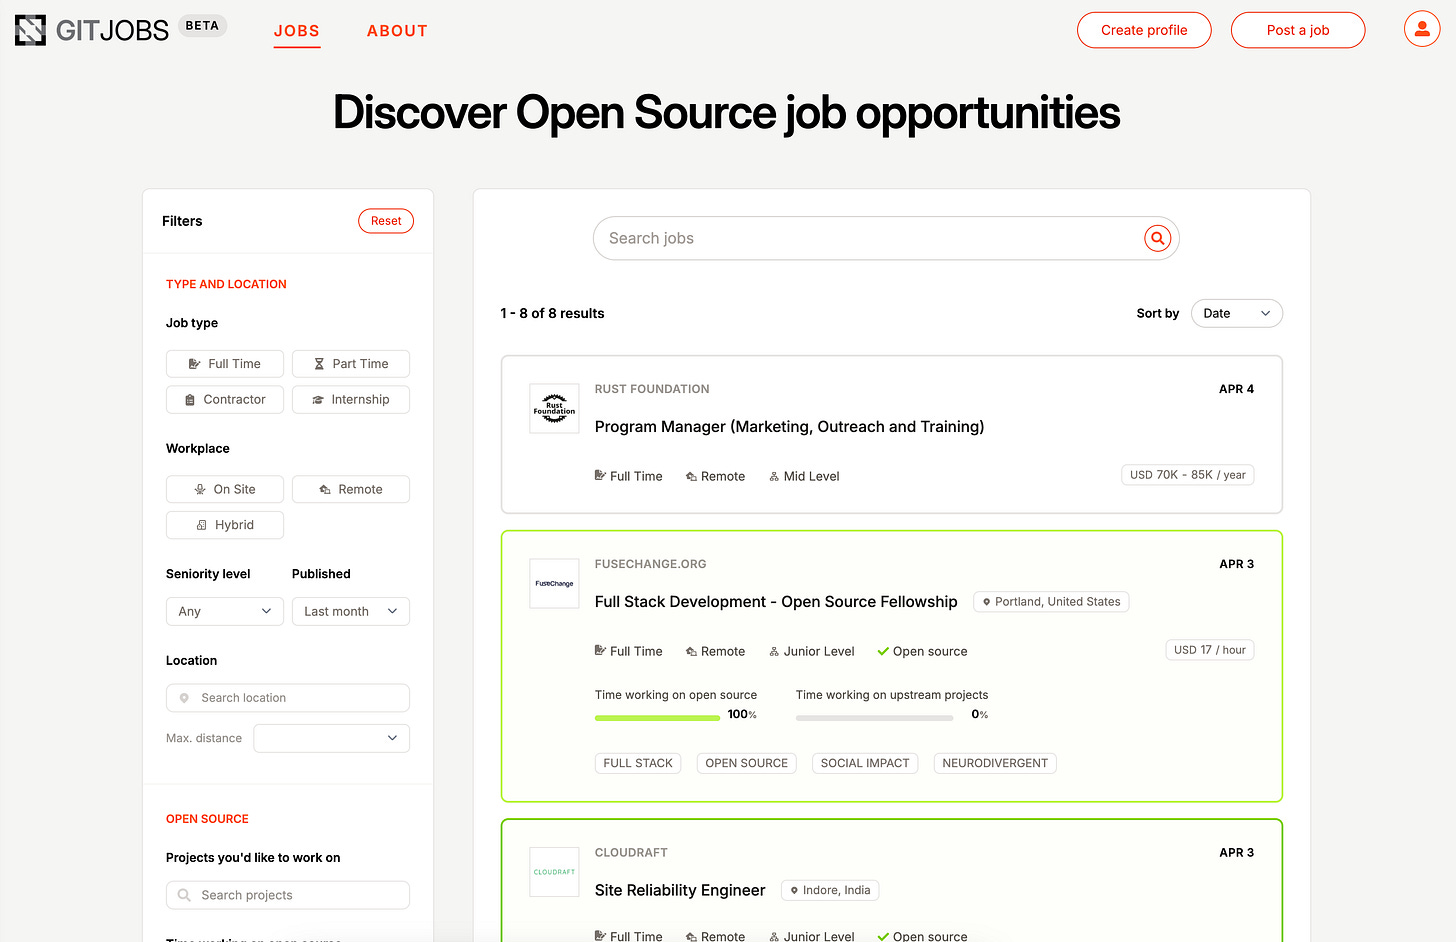
Task: Open the Full Stack Development Fellowship posting
Action: point(776,602)
